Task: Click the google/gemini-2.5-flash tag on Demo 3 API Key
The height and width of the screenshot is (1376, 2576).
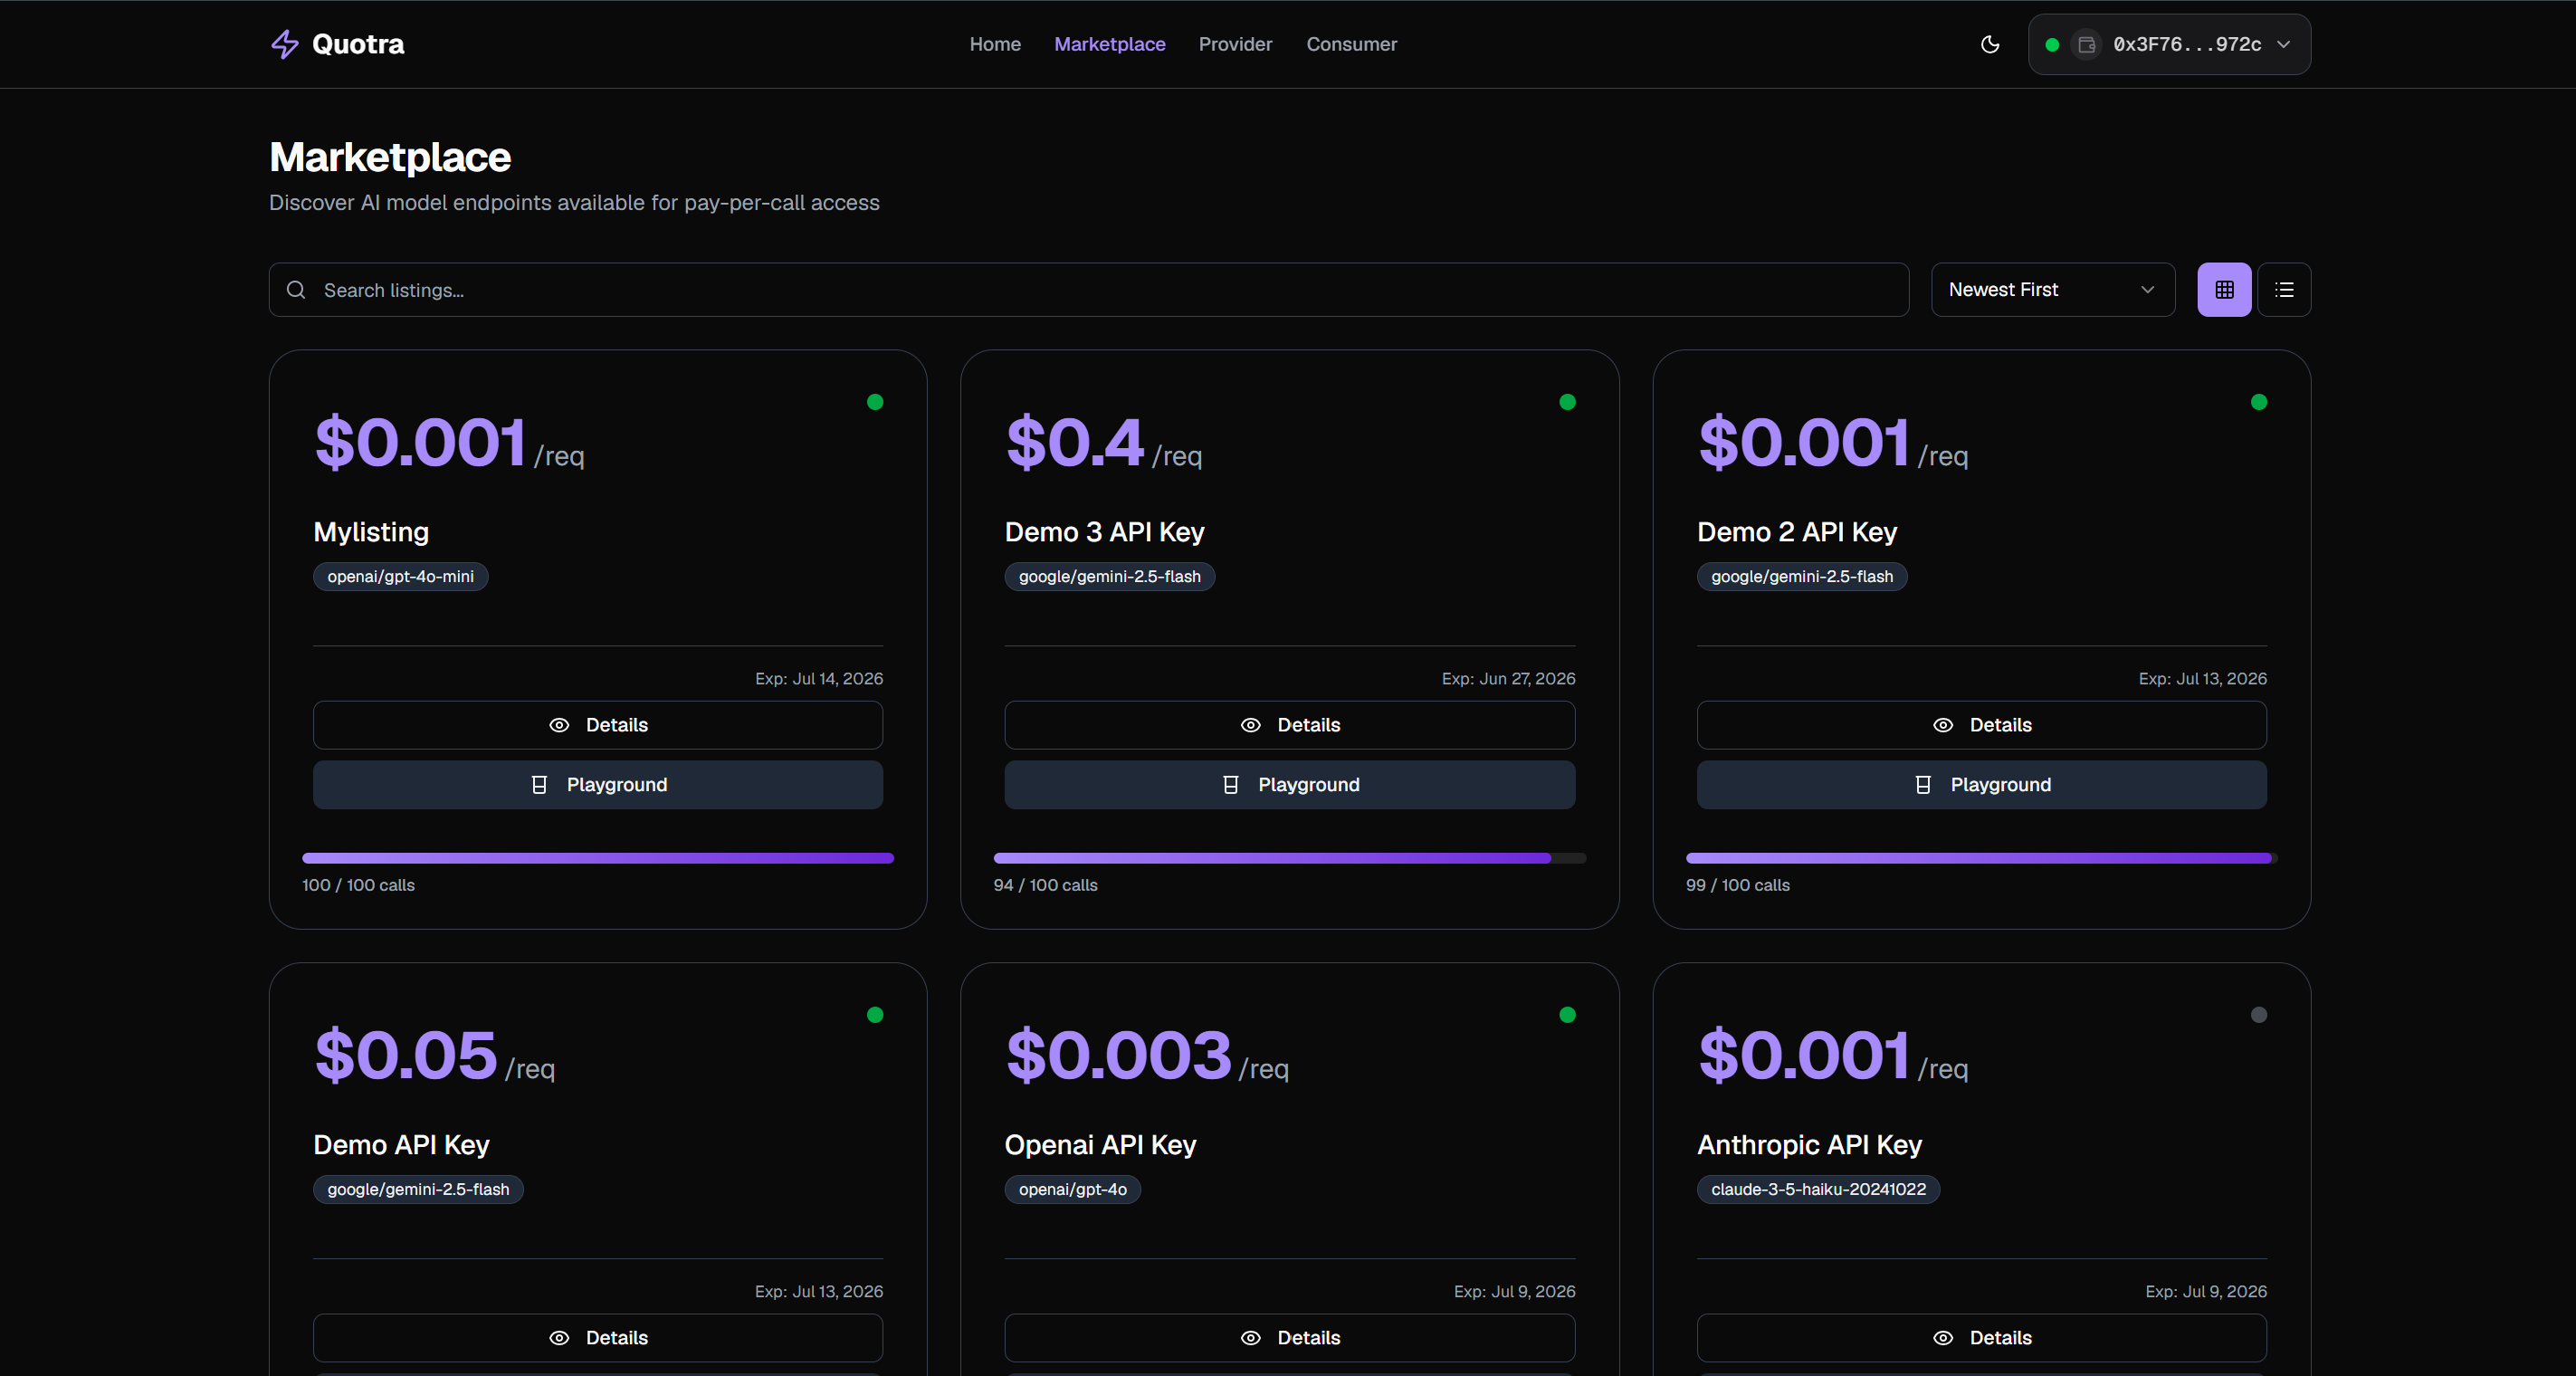Action: click(x=1110, y=577)
